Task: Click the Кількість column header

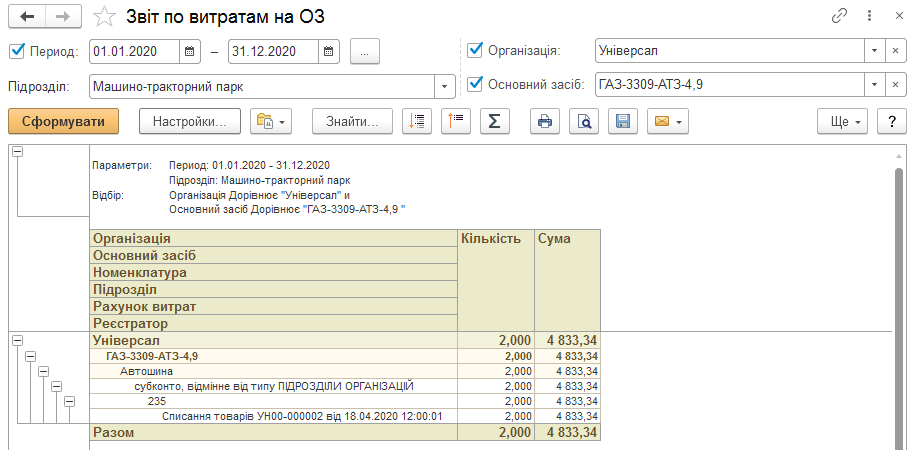Action: pyautogui.click(x=496, y=281)
